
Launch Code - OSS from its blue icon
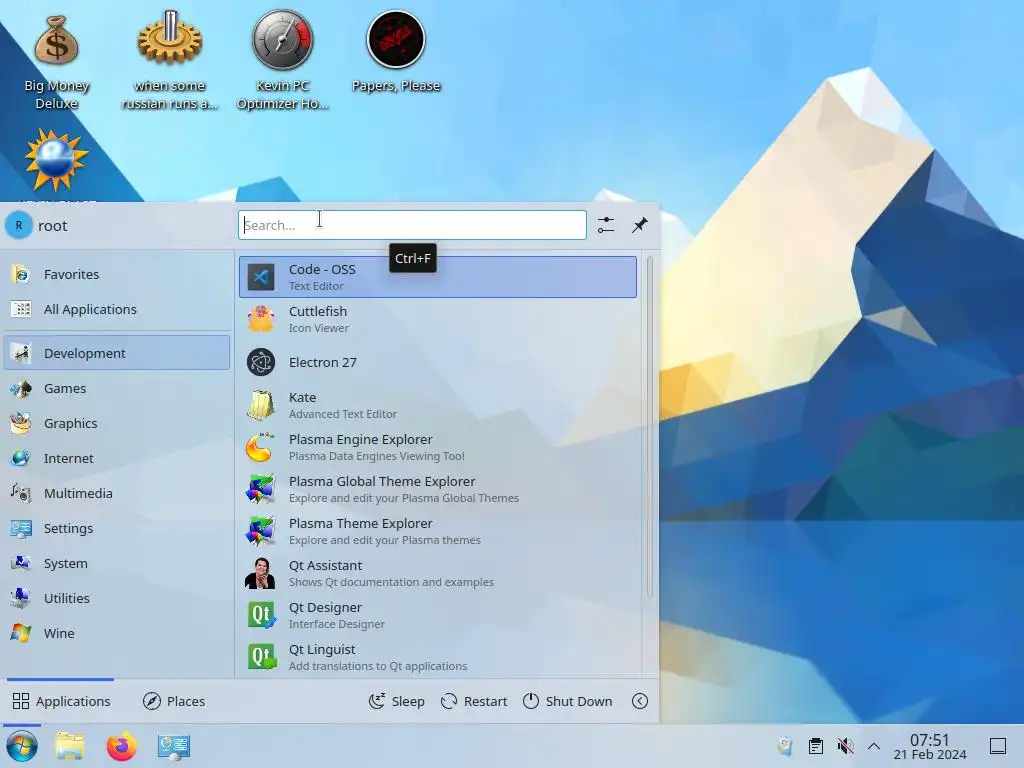point(261,277)
